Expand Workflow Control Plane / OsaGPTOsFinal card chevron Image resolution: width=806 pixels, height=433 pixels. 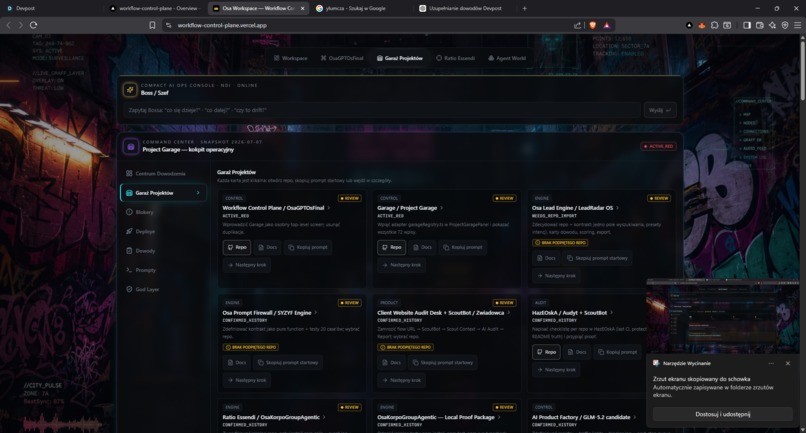pyautogui.click(x=328, y=208)
